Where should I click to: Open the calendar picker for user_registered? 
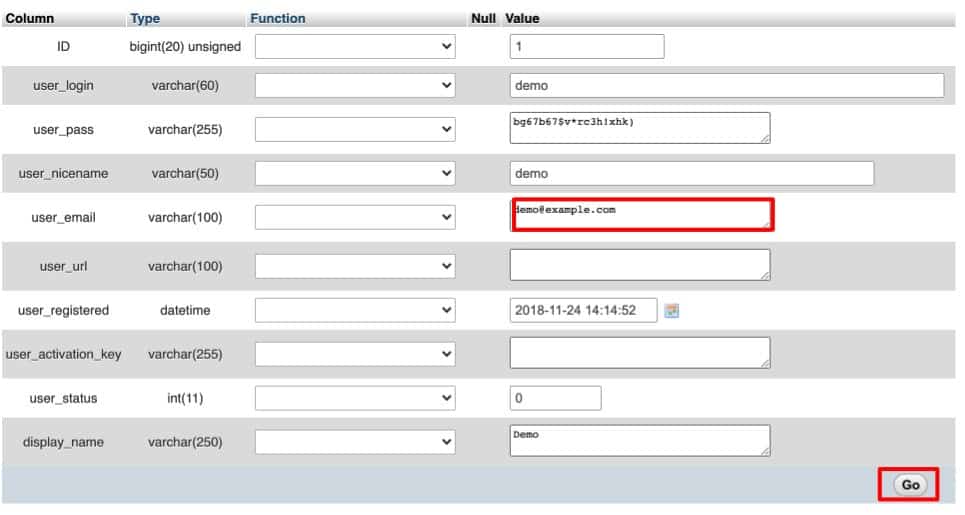671,311
